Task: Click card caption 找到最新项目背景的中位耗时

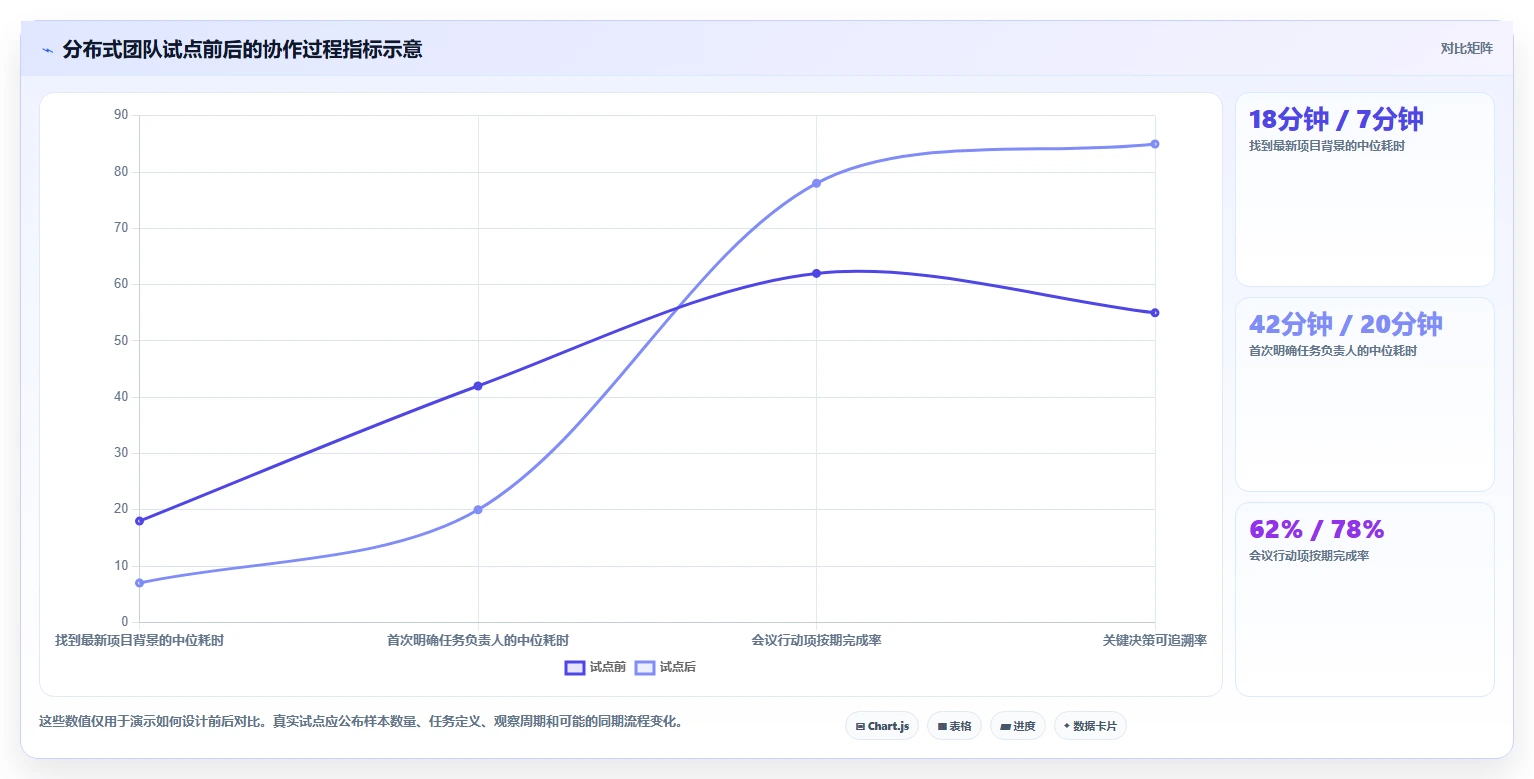Action: 1327,146
